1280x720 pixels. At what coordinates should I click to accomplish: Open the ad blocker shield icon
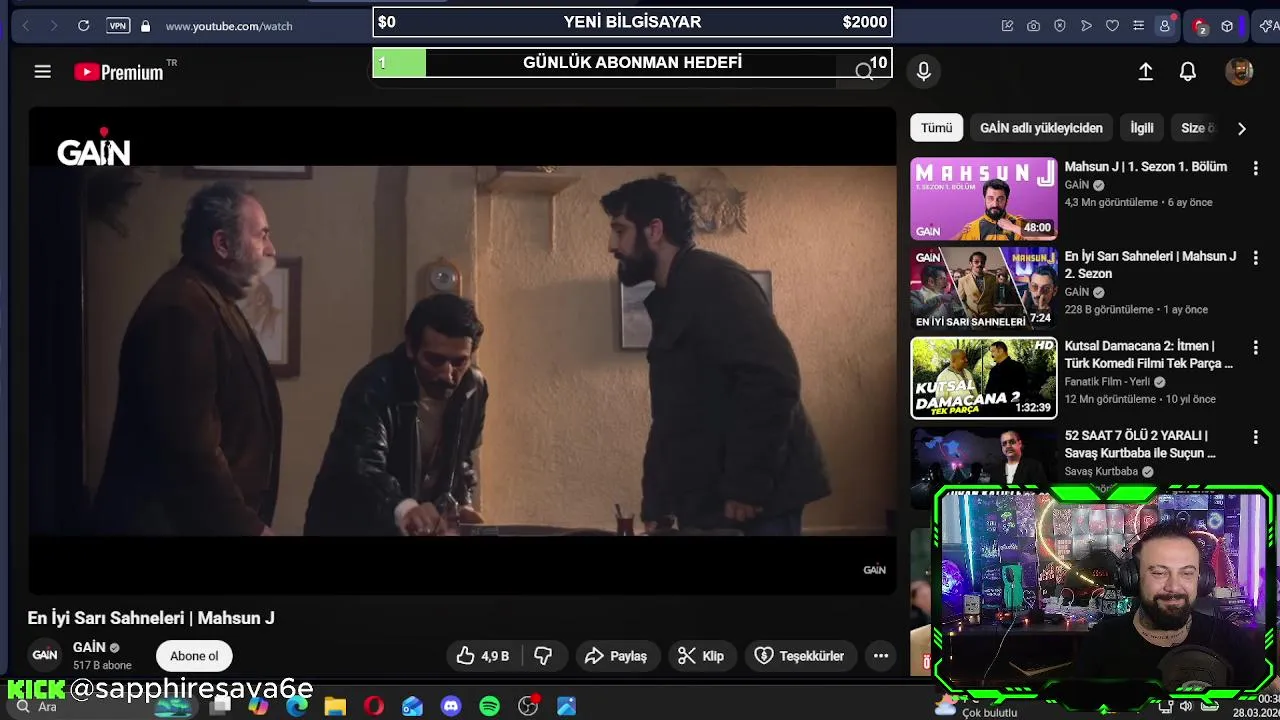point(1060,26)
